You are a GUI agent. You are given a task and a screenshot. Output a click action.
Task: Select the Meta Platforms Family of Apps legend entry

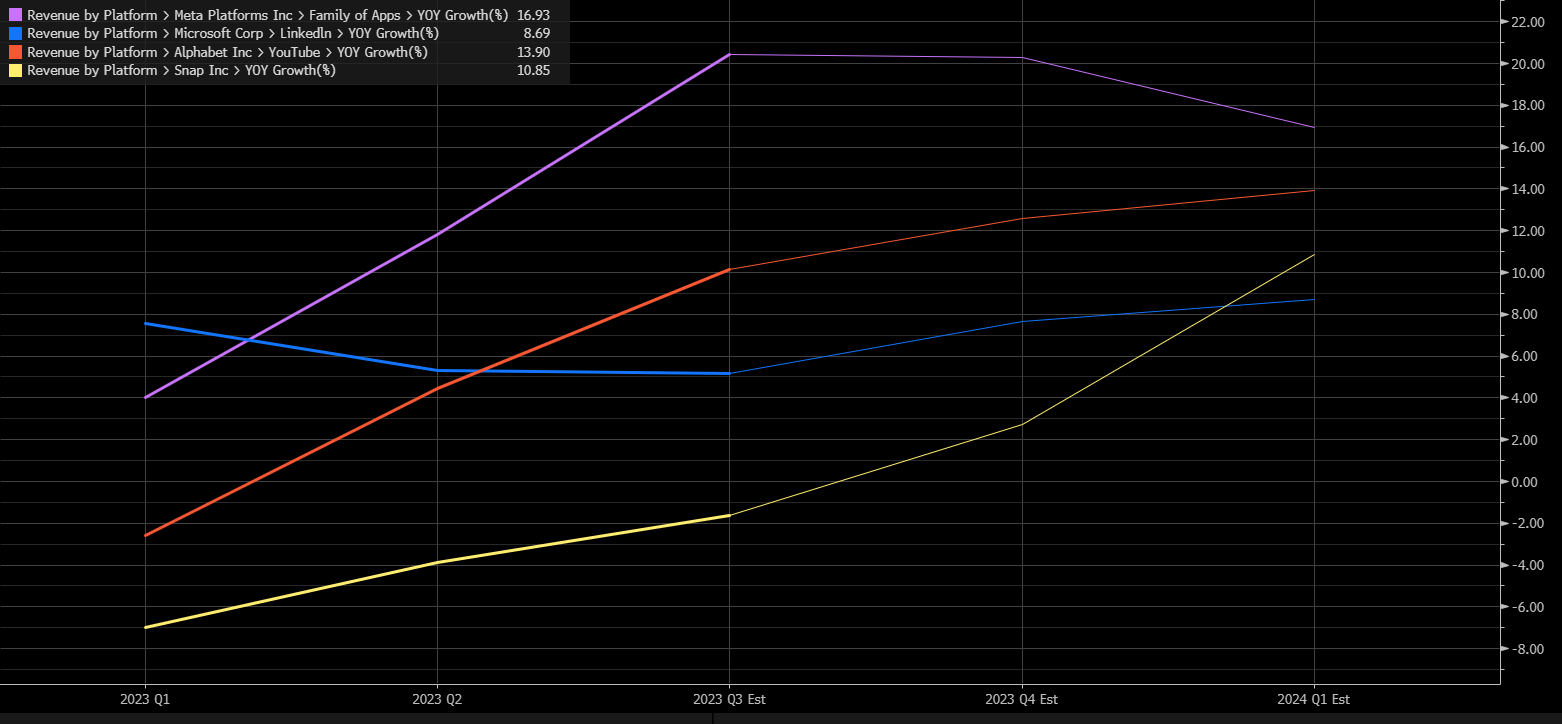tap(267, 15)
